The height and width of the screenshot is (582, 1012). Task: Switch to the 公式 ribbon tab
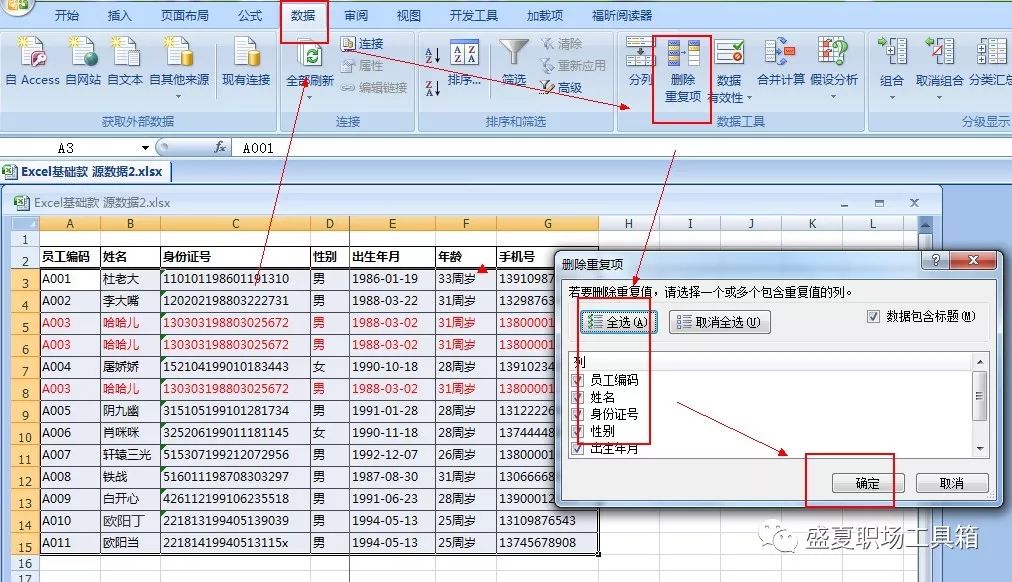[249, 15]
